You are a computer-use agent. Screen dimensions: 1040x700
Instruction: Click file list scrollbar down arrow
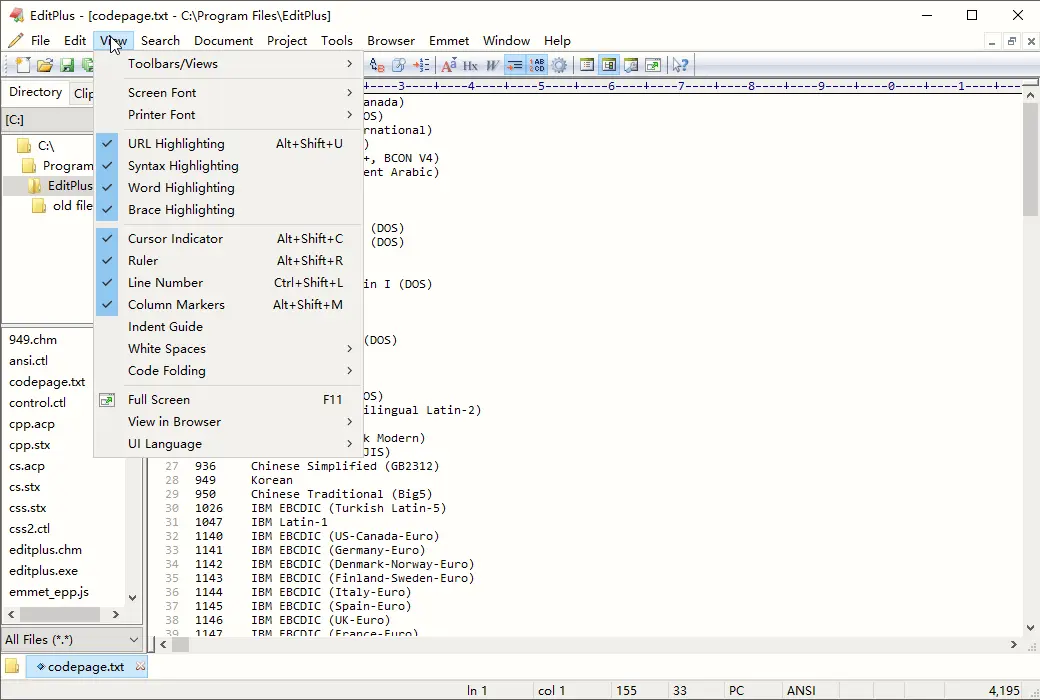[x=133, y=597]
